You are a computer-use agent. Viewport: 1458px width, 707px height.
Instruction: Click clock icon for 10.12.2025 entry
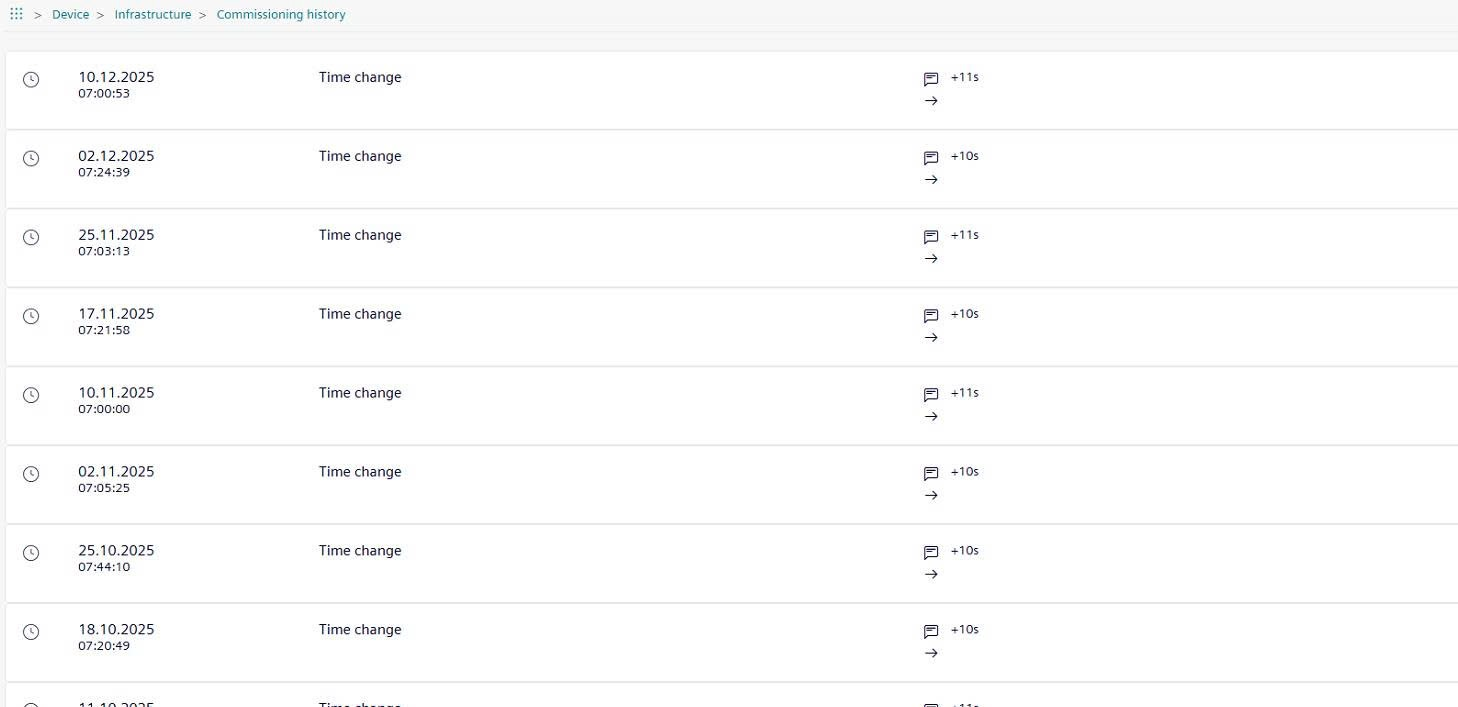tap(31, 79)
